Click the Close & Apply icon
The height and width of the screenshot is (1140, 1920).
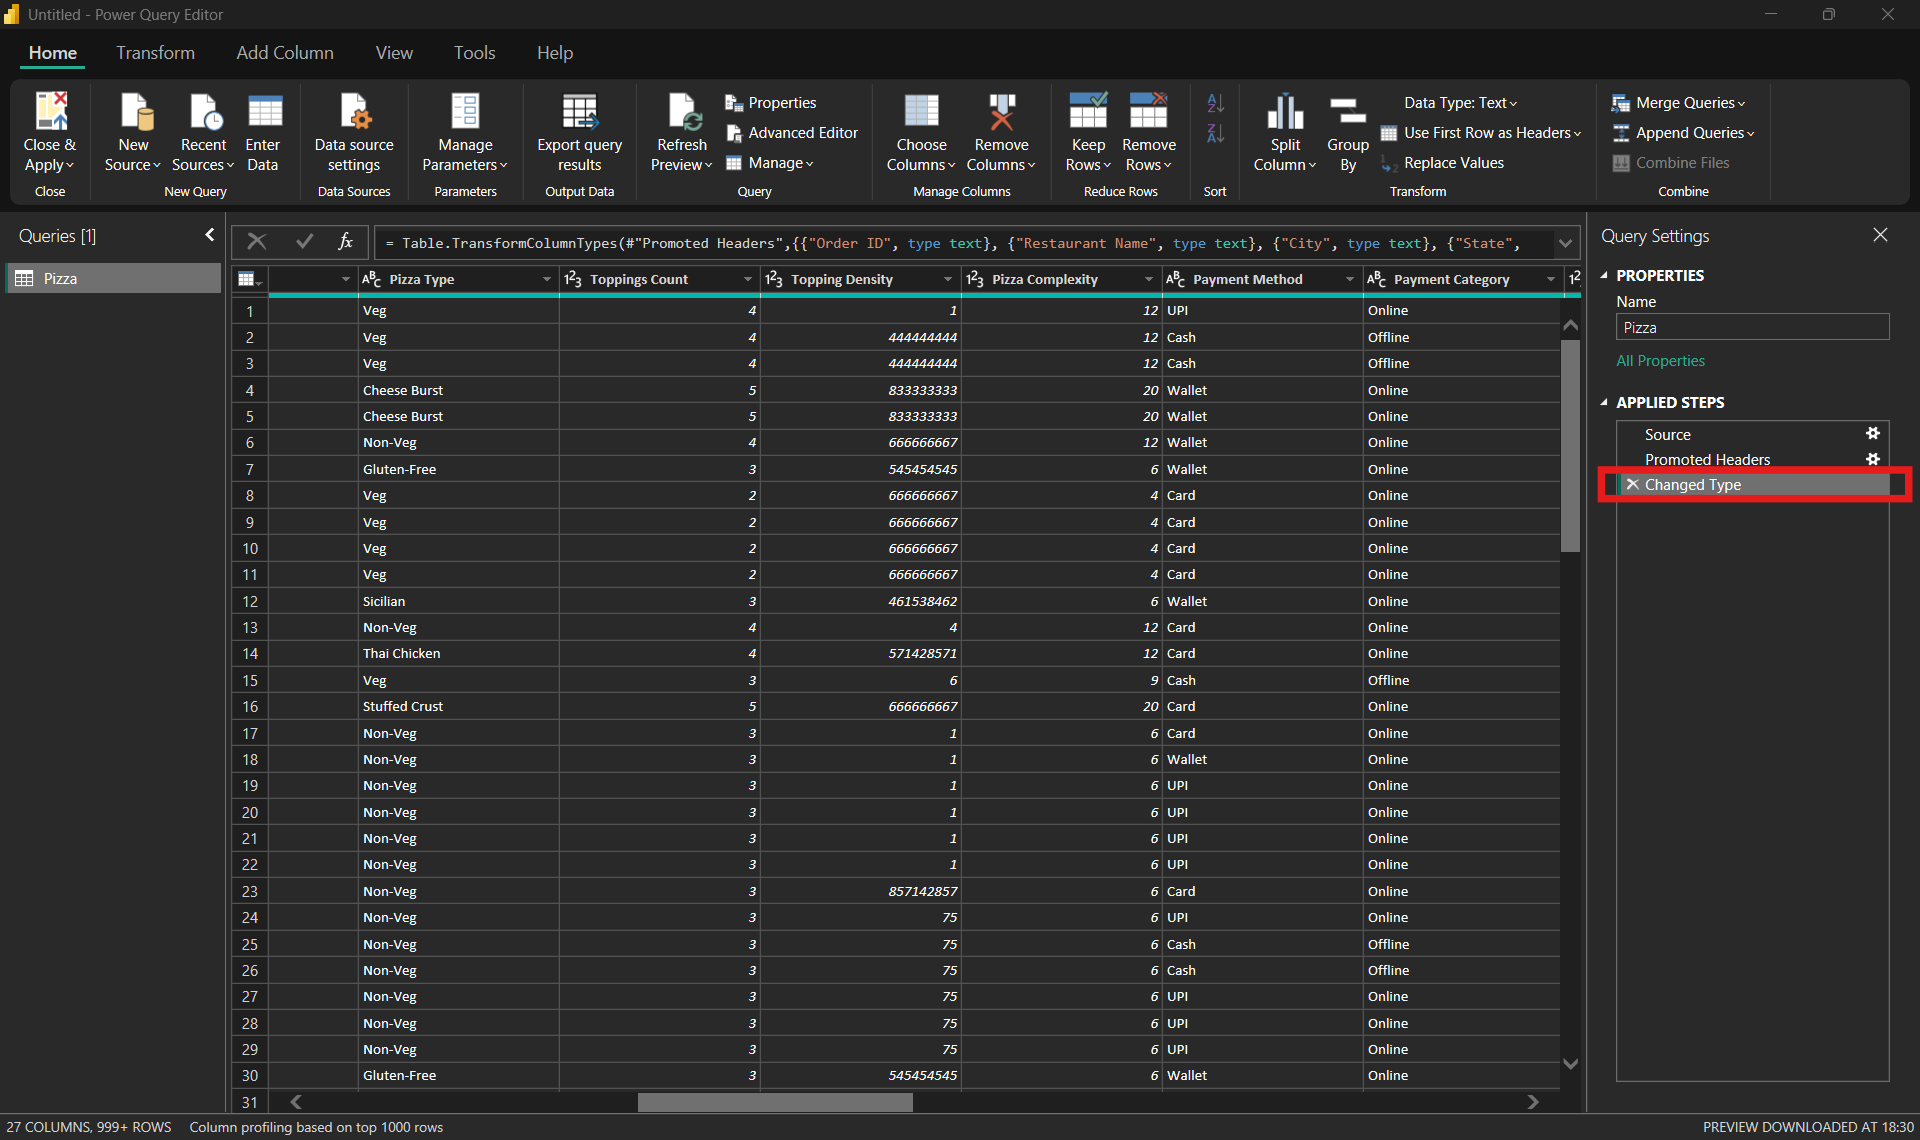(x=50, y=112)
